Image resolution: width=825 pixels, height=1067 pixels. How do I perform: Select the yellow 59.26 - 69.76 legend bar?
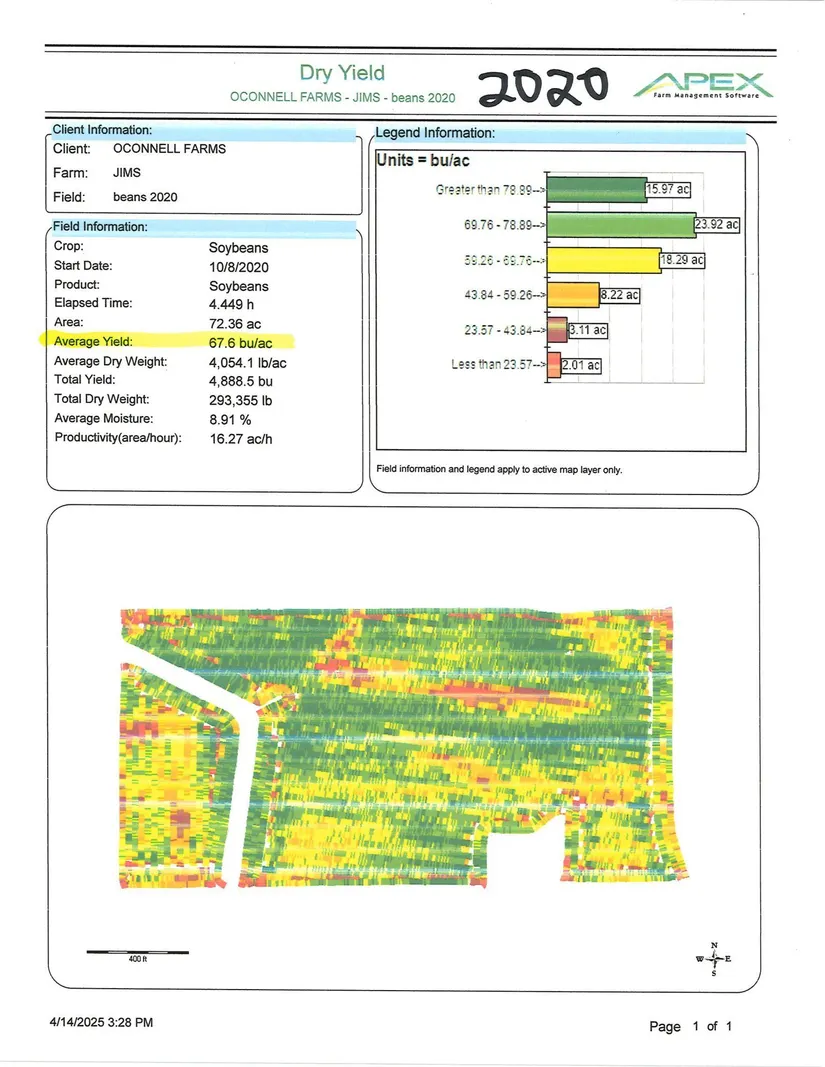tap(603, 260)
